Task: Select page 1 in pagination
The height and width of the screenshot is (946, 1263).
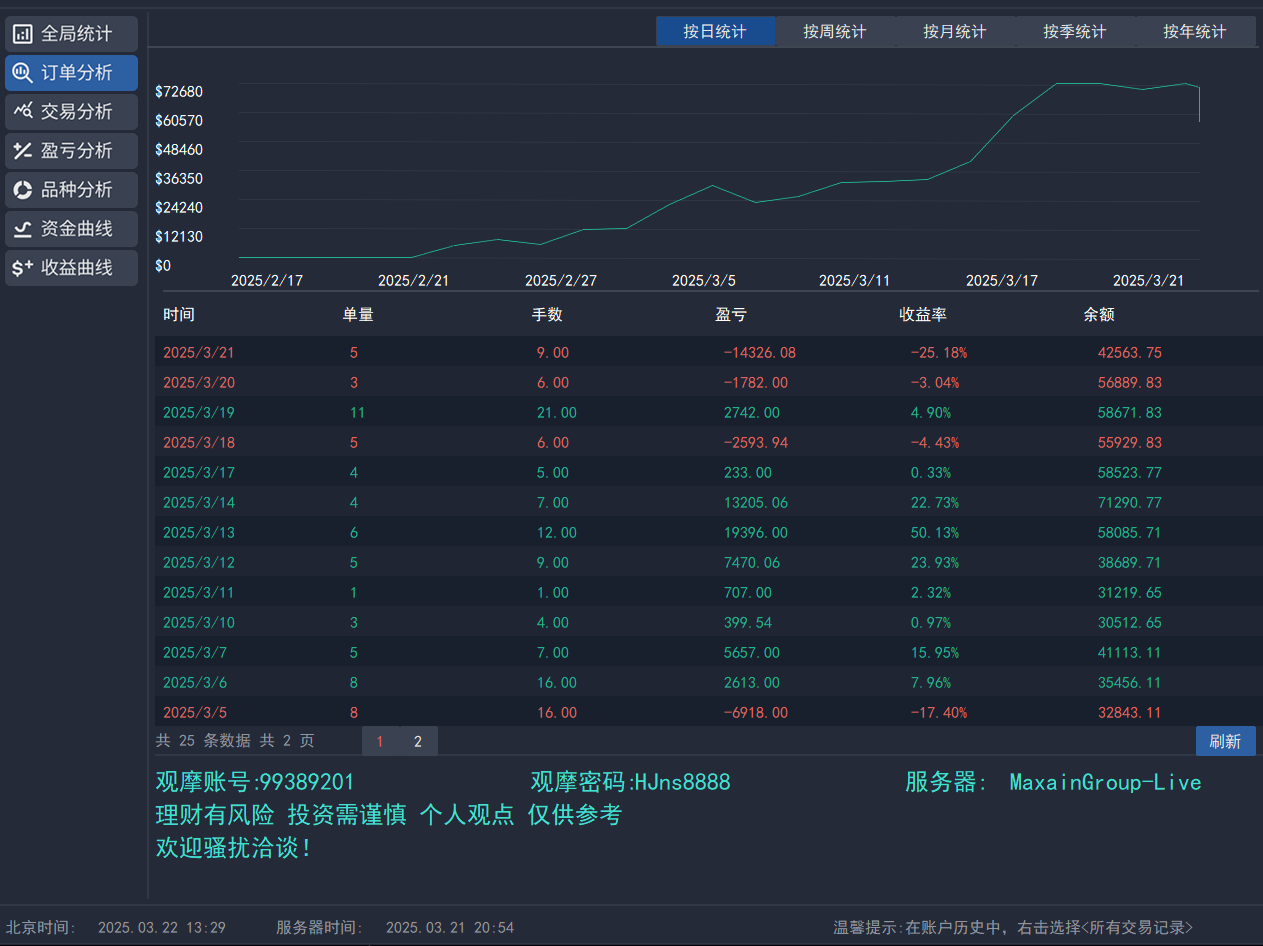Action: tap(380, 741)
